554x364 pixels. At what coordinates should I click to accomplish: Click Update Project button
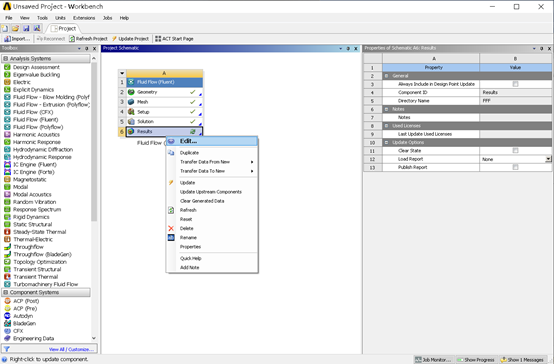click(x=130, y=39)
